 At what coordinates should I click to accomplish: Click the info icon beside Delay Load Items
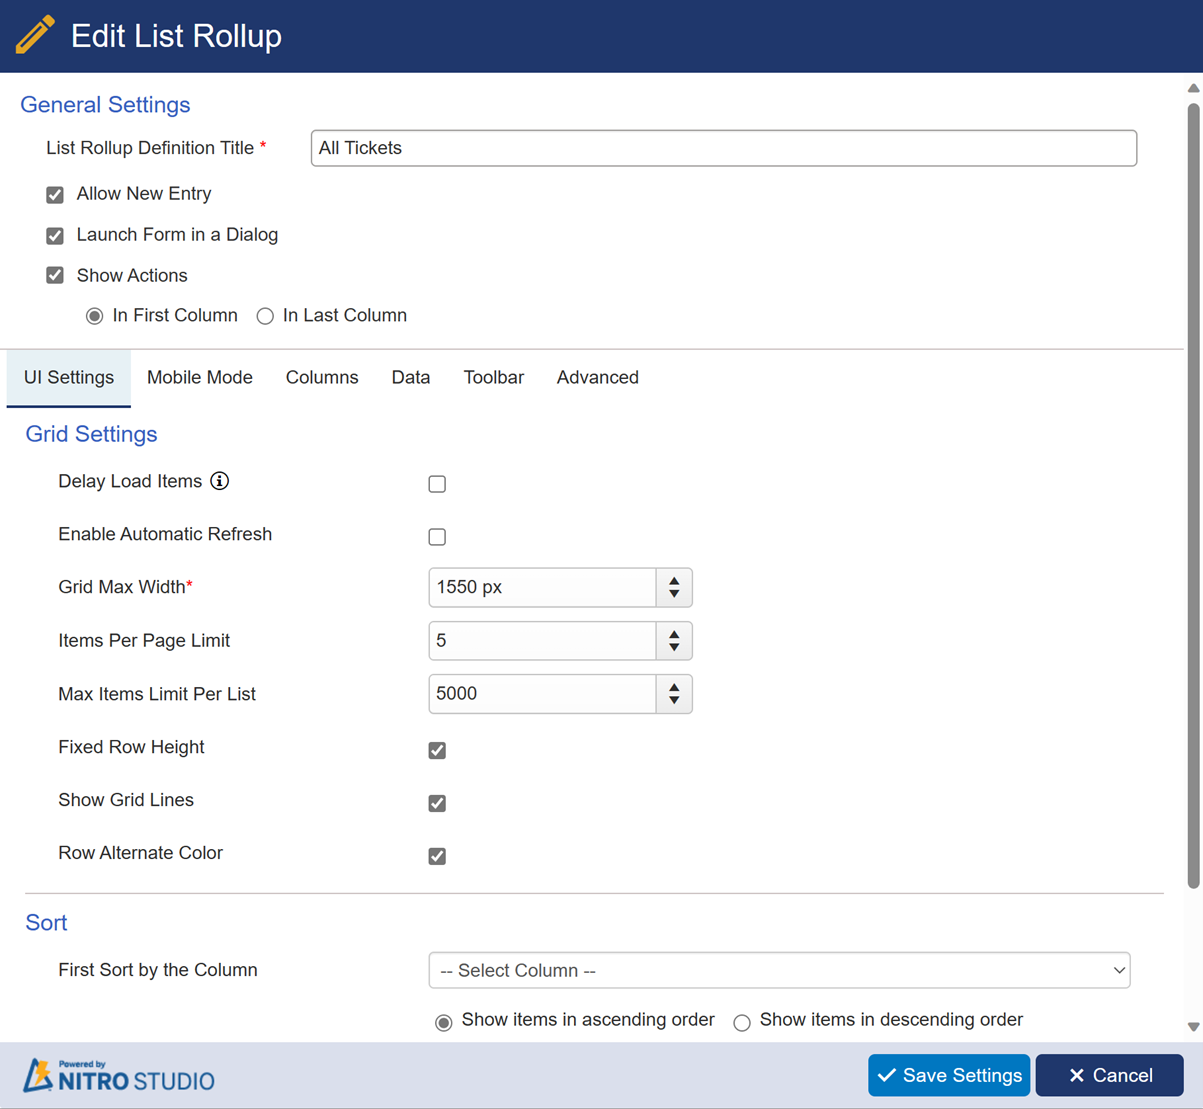220,481
